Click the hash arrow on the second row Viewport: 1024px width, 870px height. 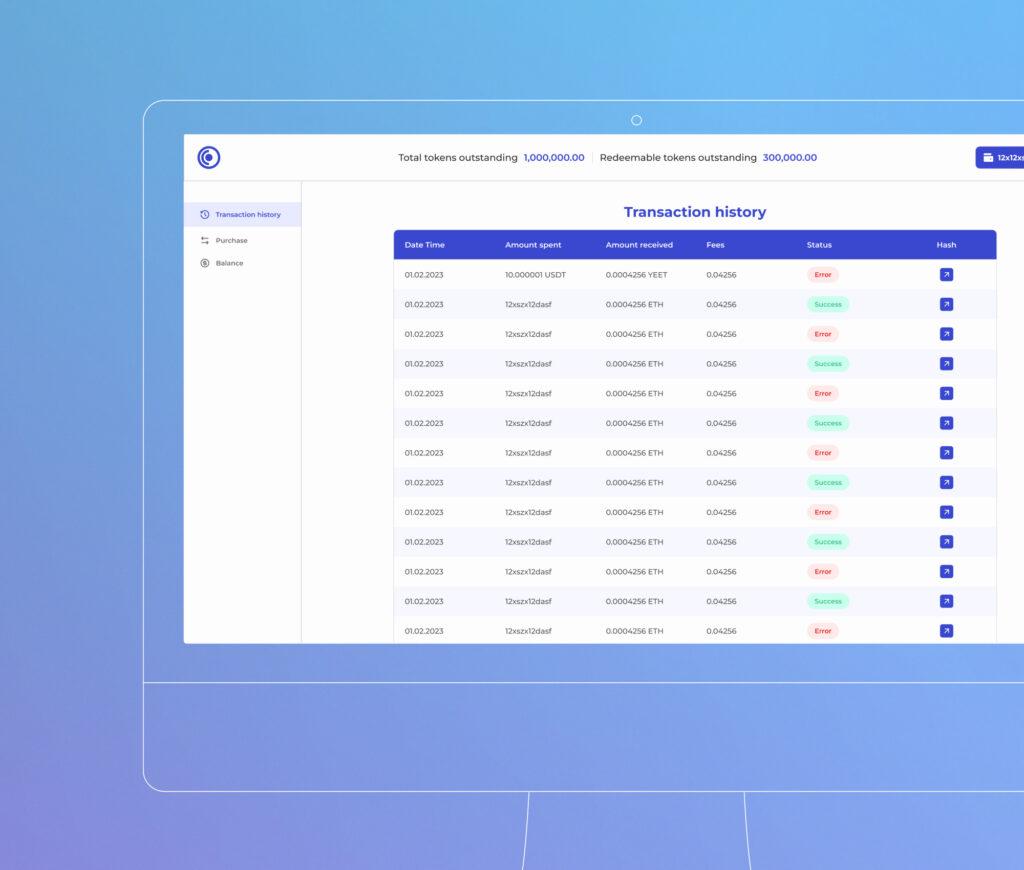pos(946,304)
